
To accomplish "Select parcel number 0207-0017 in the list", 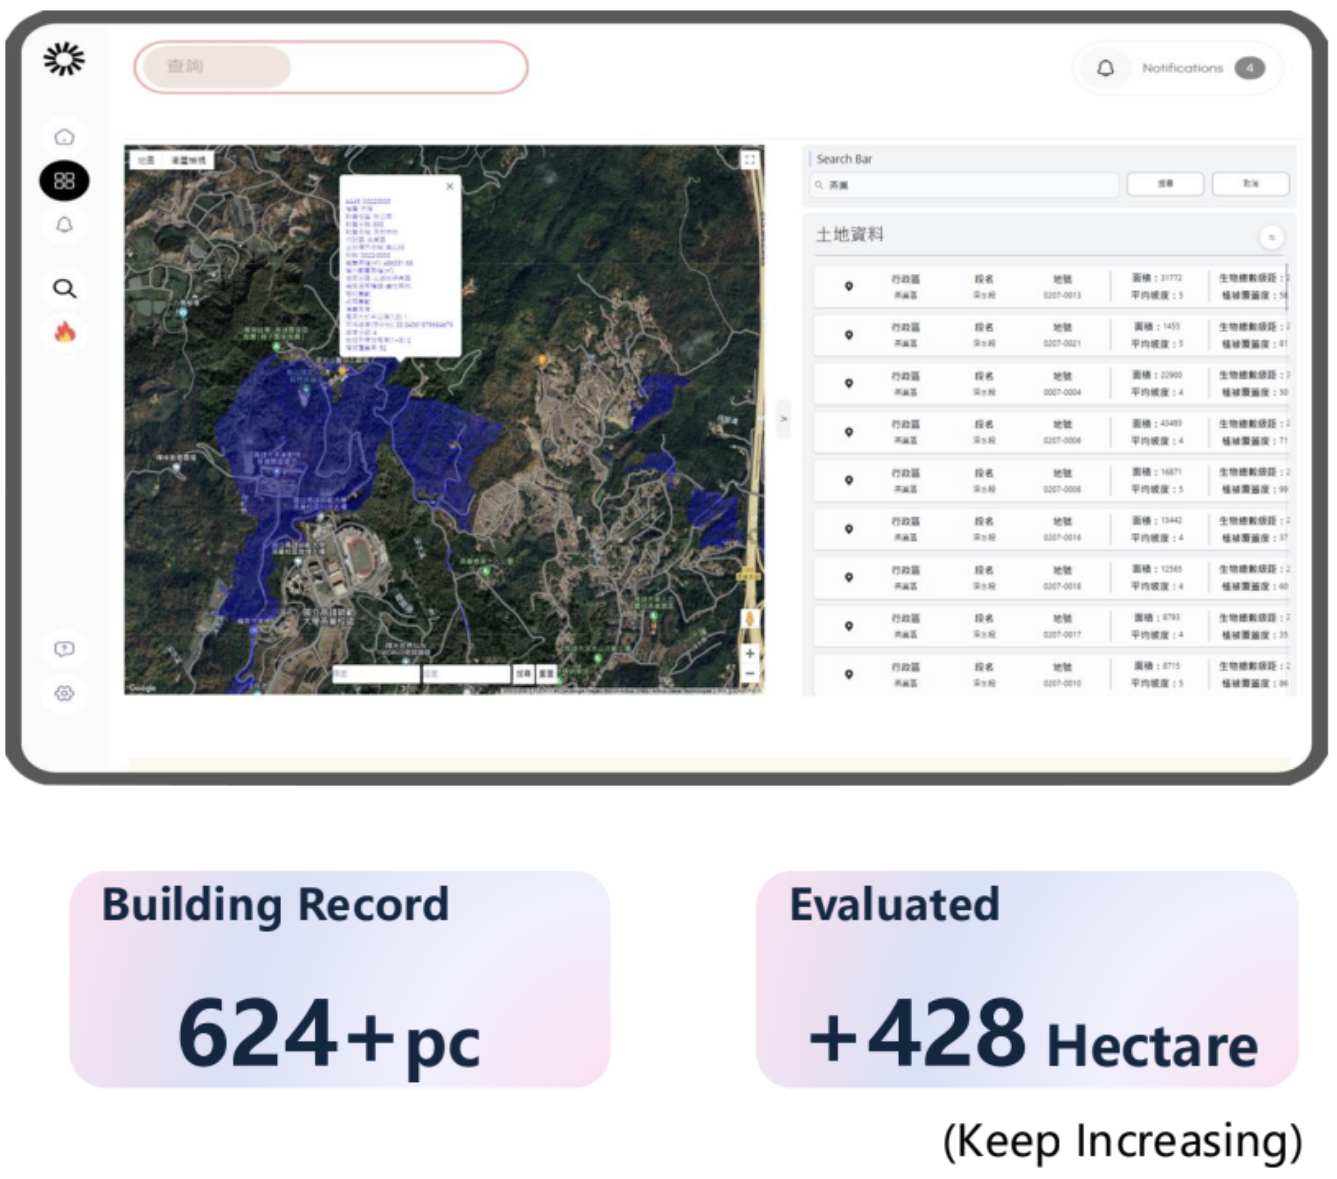I will tap(1062, 635).
